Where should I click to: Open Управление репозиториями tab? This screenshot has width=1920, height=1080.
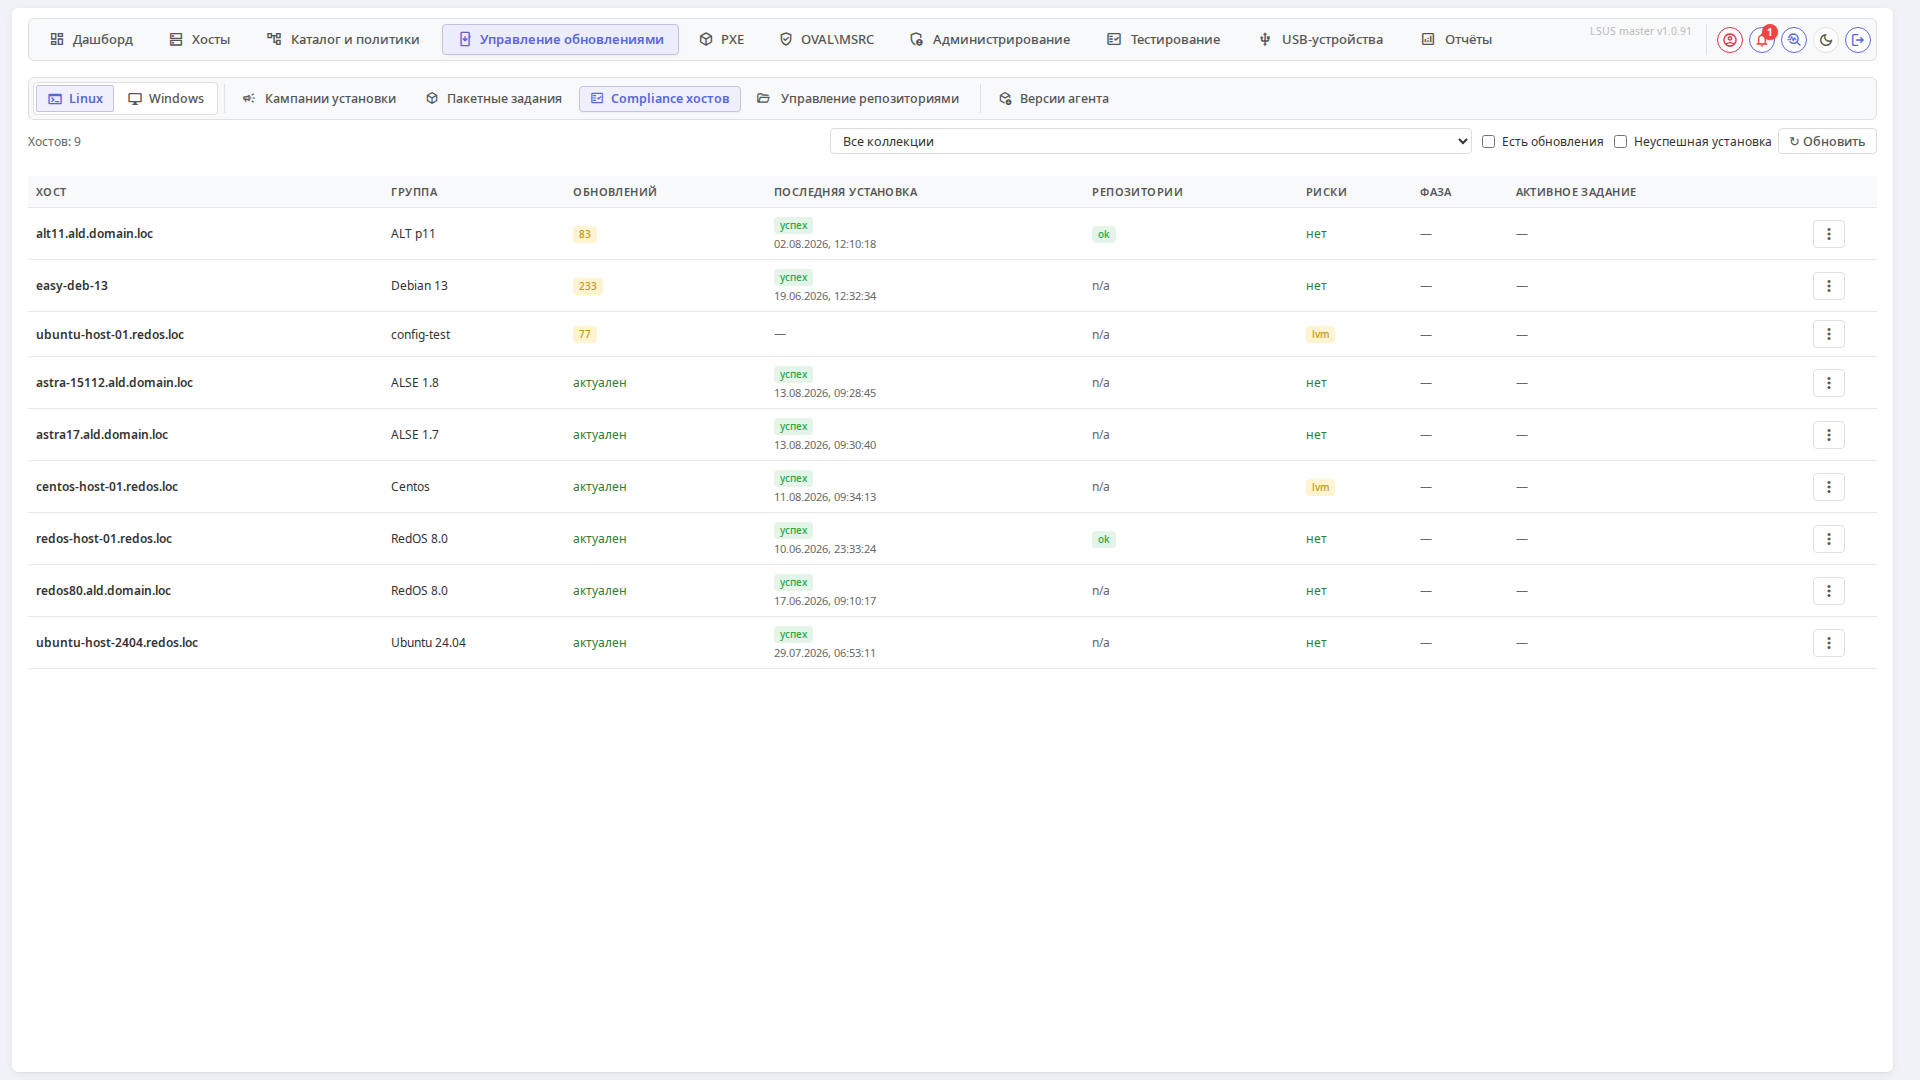tap(859, 99)
